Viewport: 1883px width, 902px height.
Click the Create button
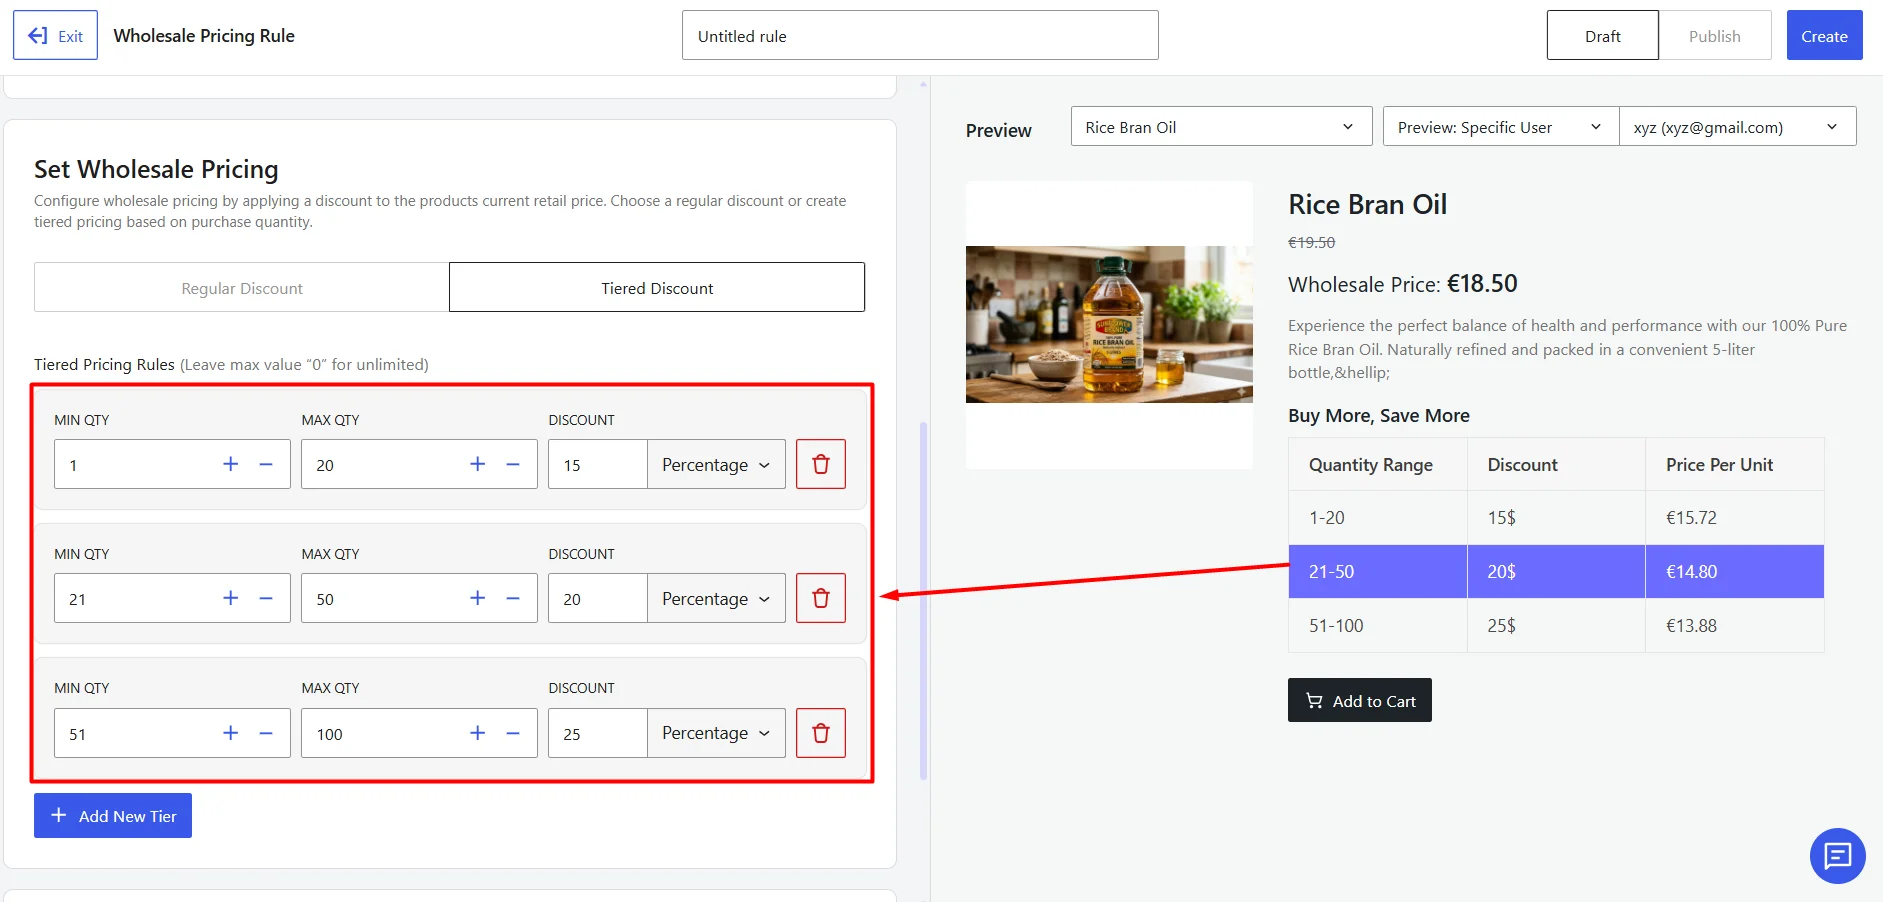1824,36
